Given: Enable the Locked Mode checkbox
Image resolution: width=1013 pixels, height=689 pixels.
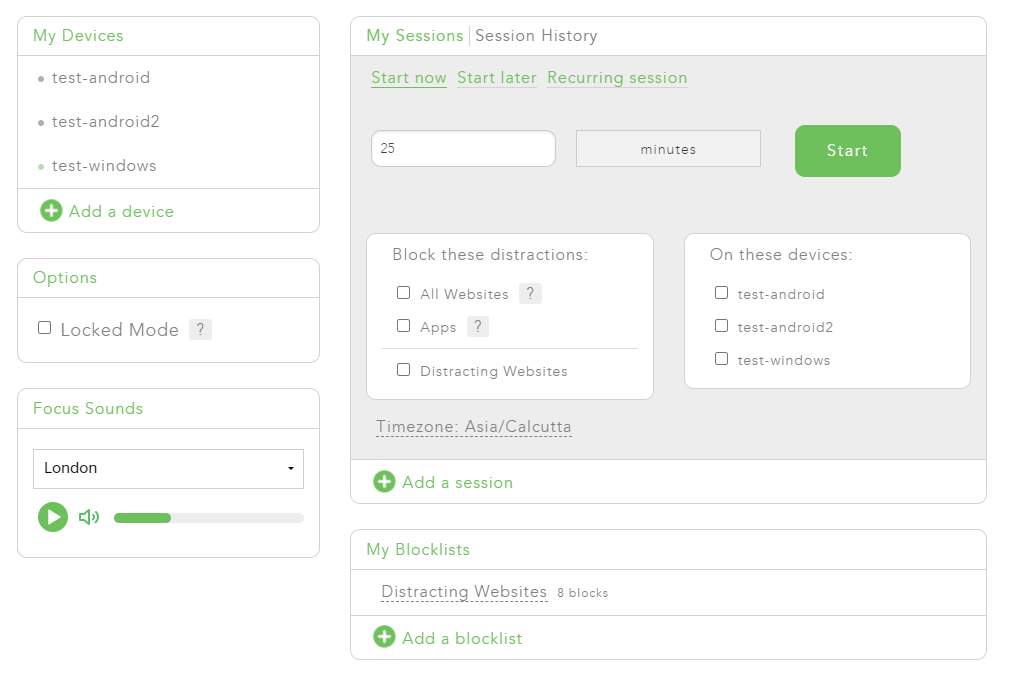Looking at the screenshot, I should [44, 328].
